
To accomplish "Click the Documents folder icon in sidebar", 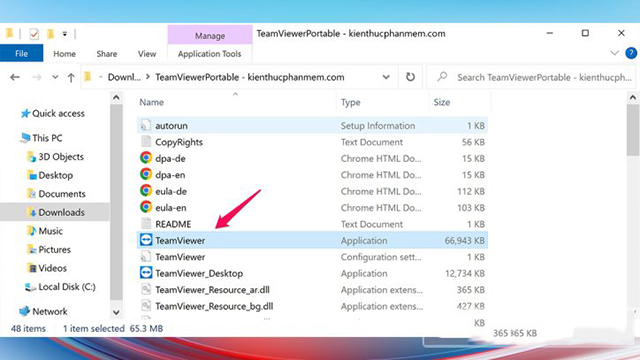I will [31, 193].
